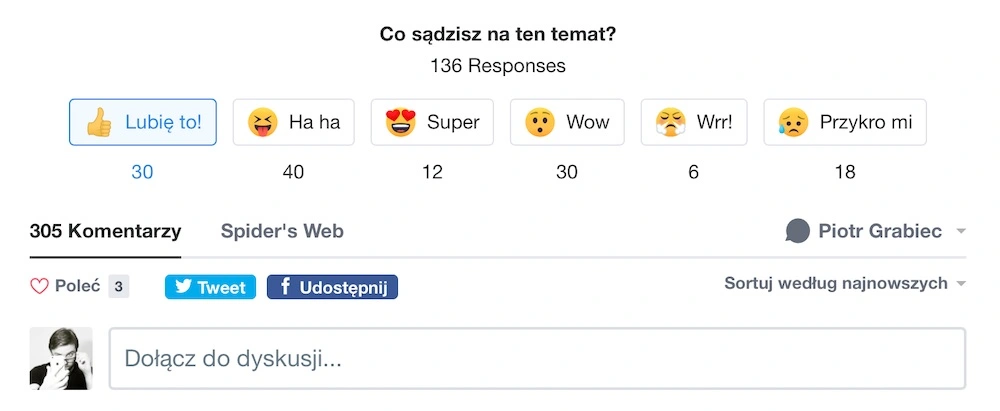
Task: Expand the Piotr Grabiec user menu arrow
Action: pos(961,231)
